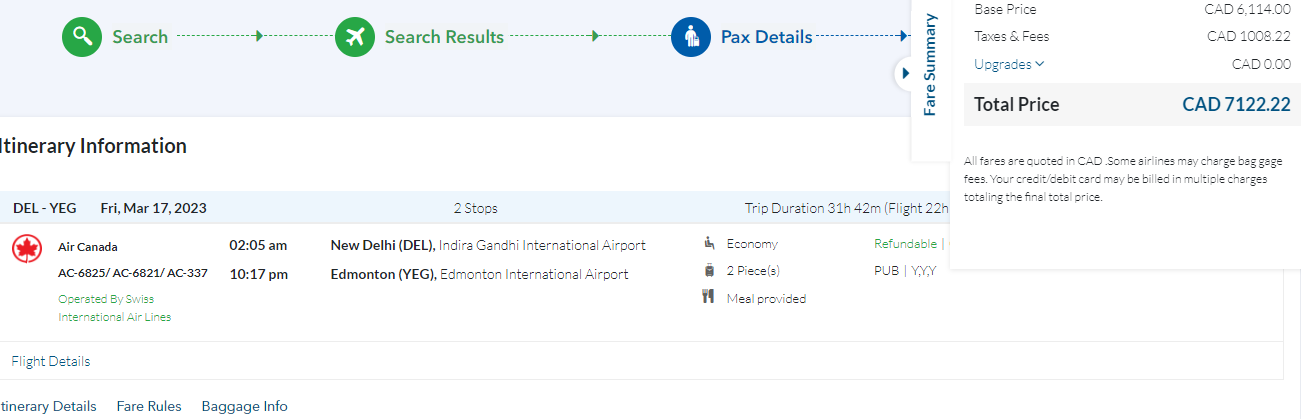Click the Economy seat icon

pyautogui.click(x=709, y=243)
